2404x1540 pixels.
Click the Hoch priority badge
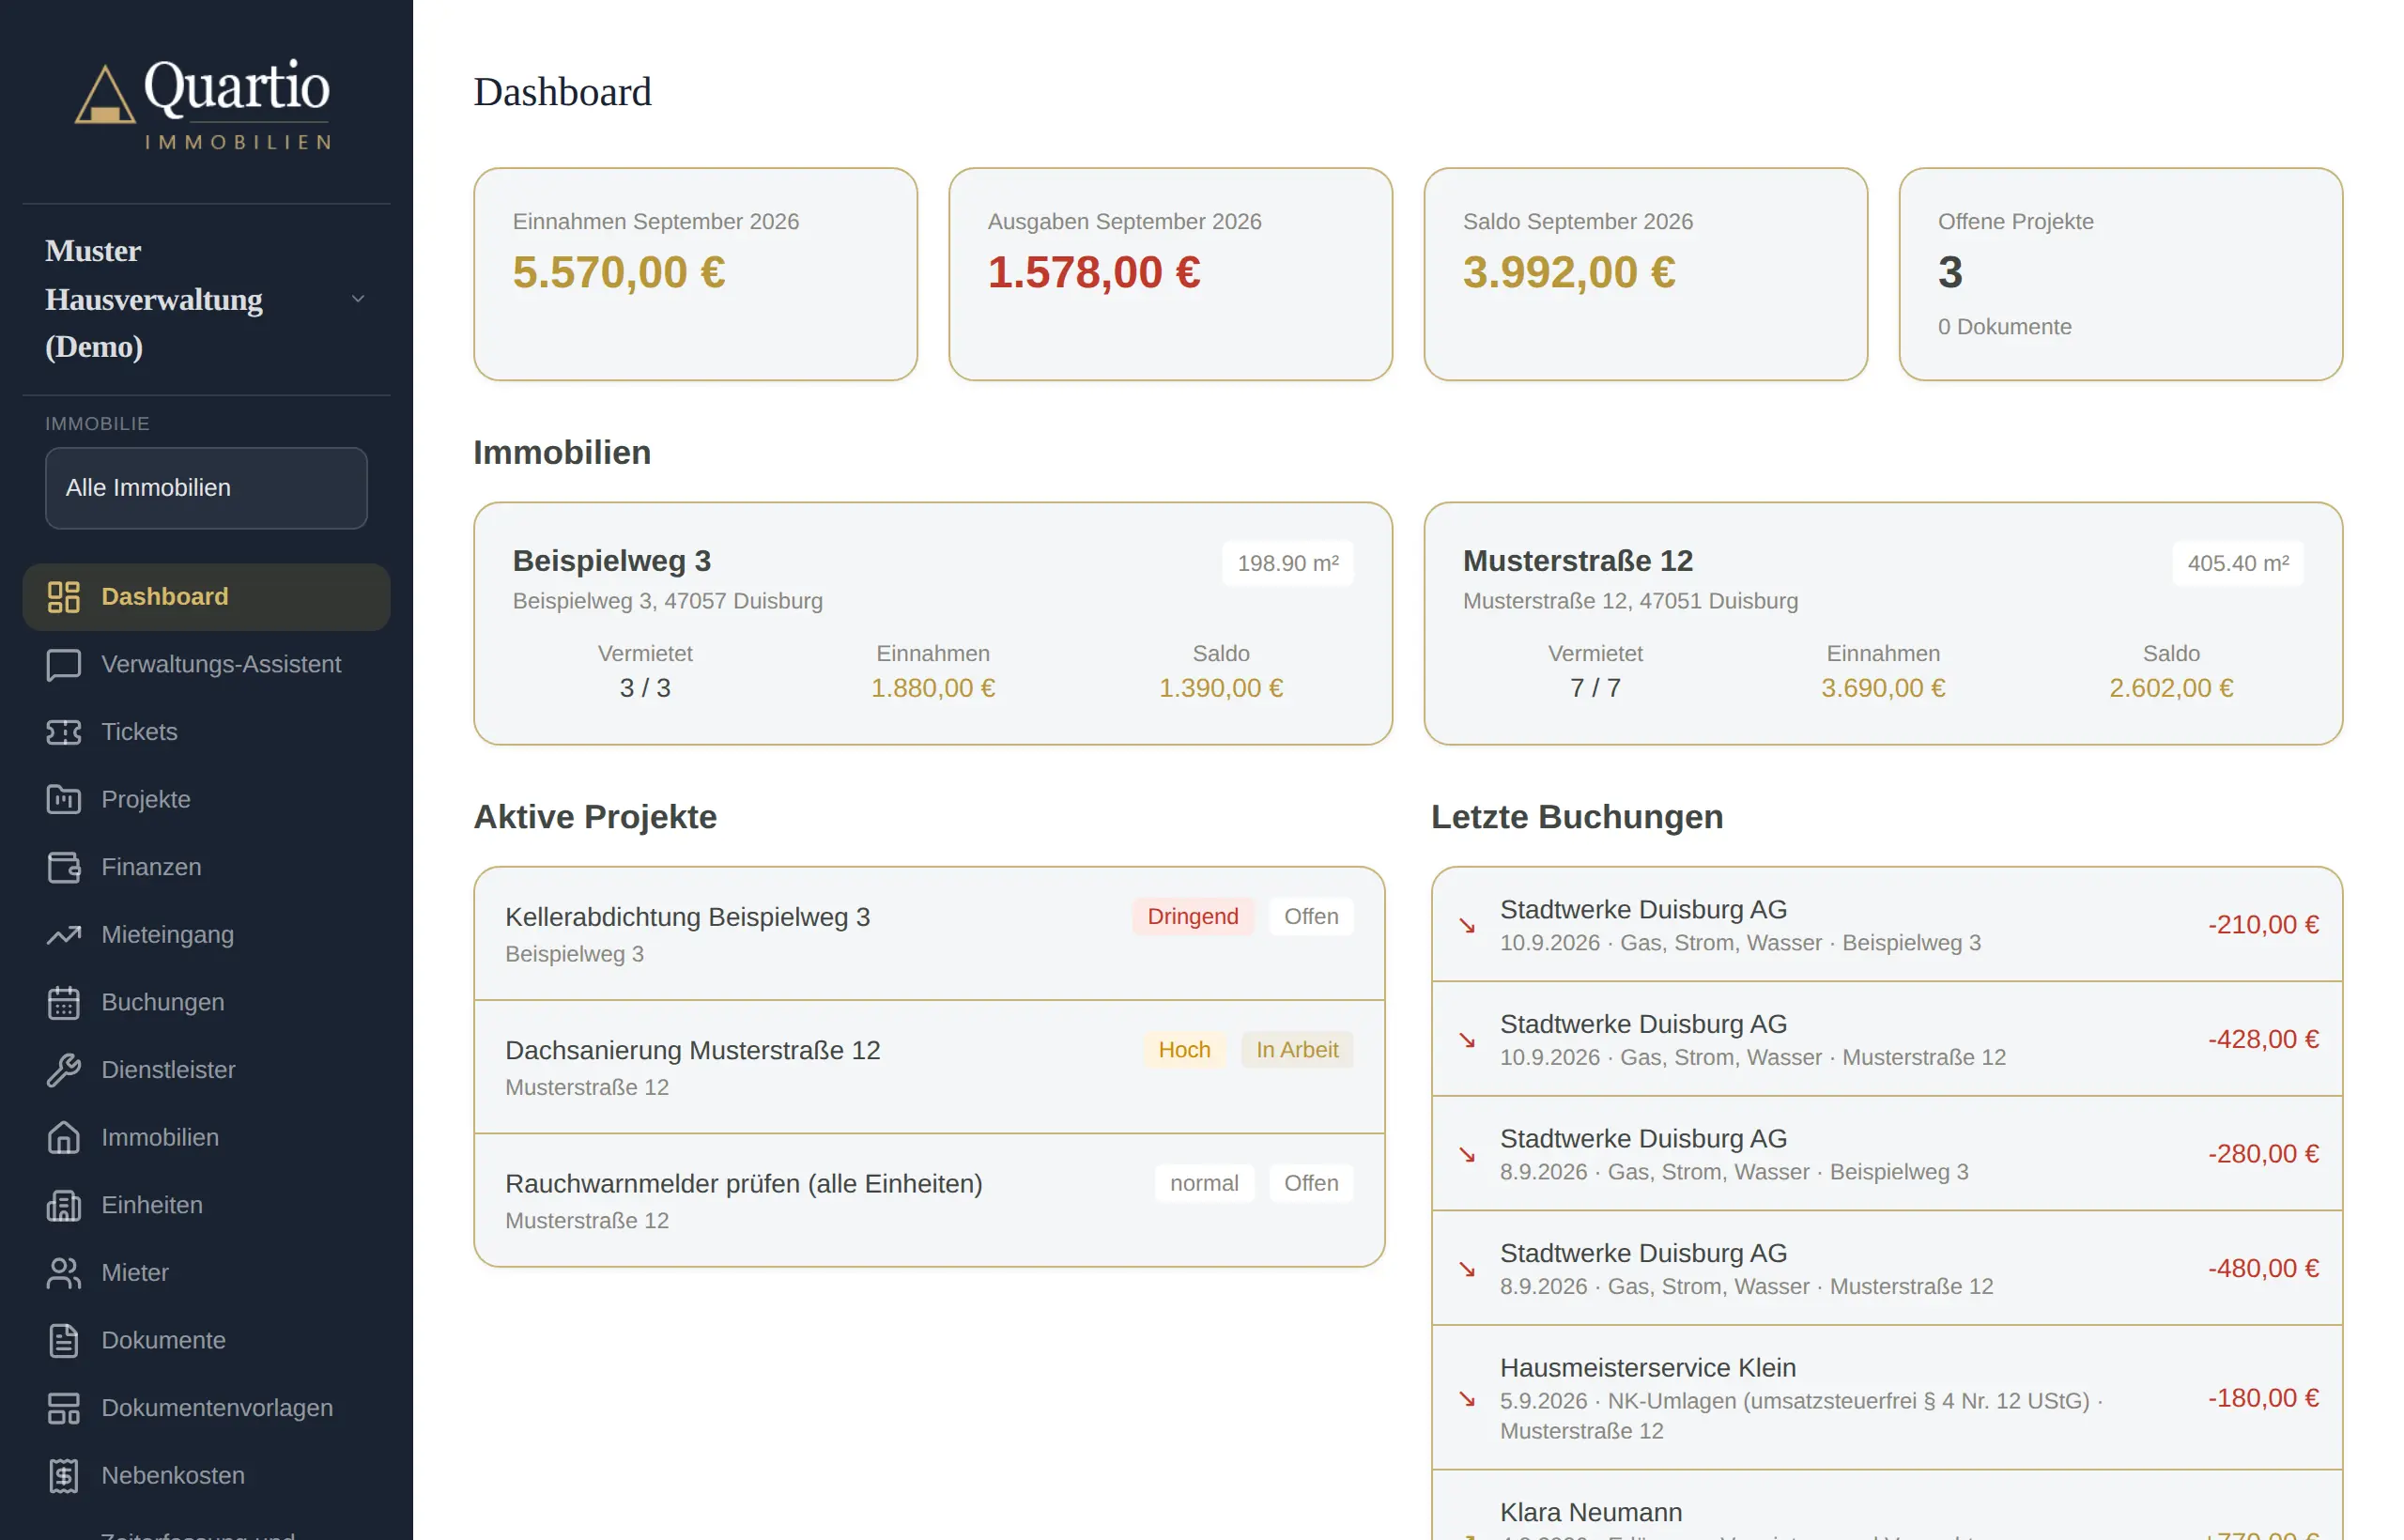1184,1050
